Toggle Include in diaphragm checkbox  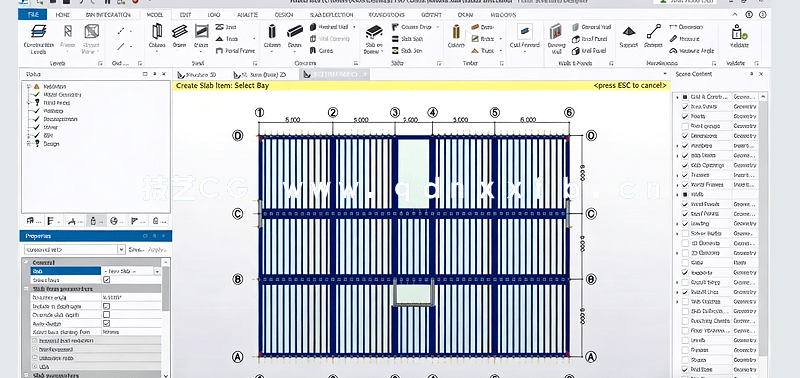click(x=106, y=306)
